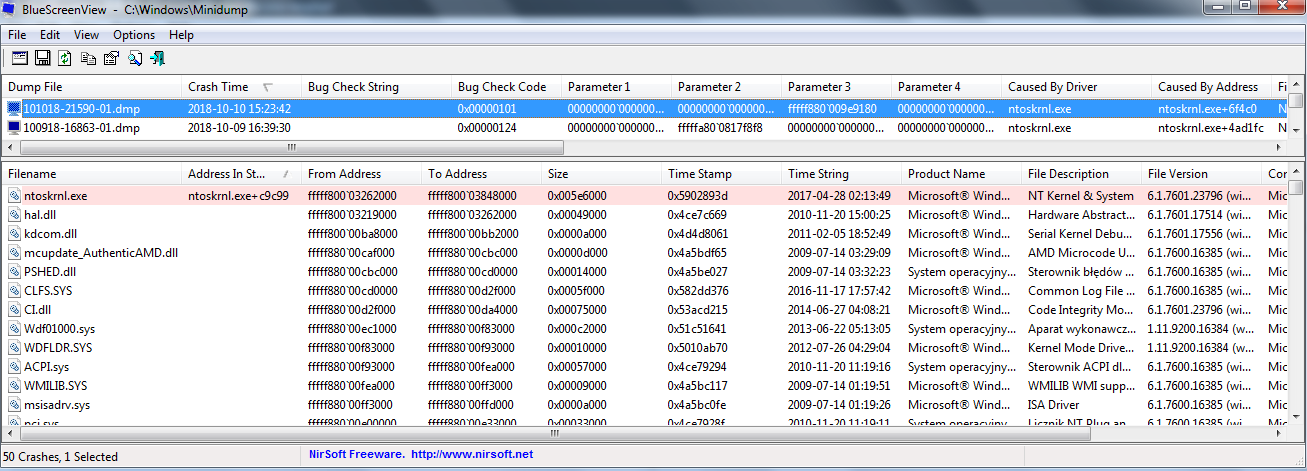Sort by Caused By Address column header
Screen dimensions: 1307x471
point(1212,87)
